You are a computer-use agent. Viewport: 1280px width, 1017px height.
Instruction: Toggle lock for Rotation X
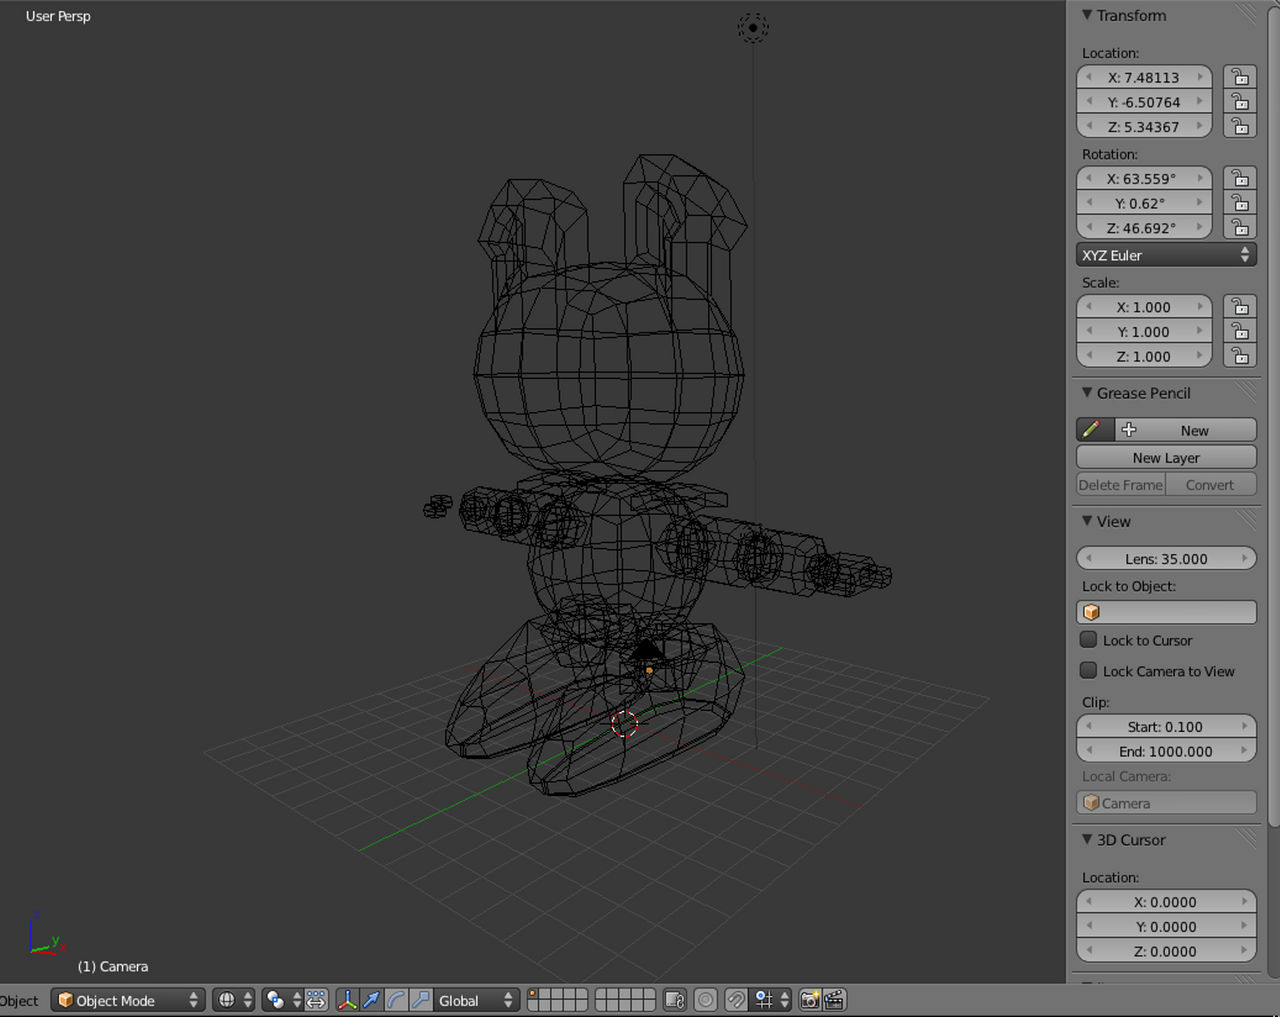[x=1240, y=178]
